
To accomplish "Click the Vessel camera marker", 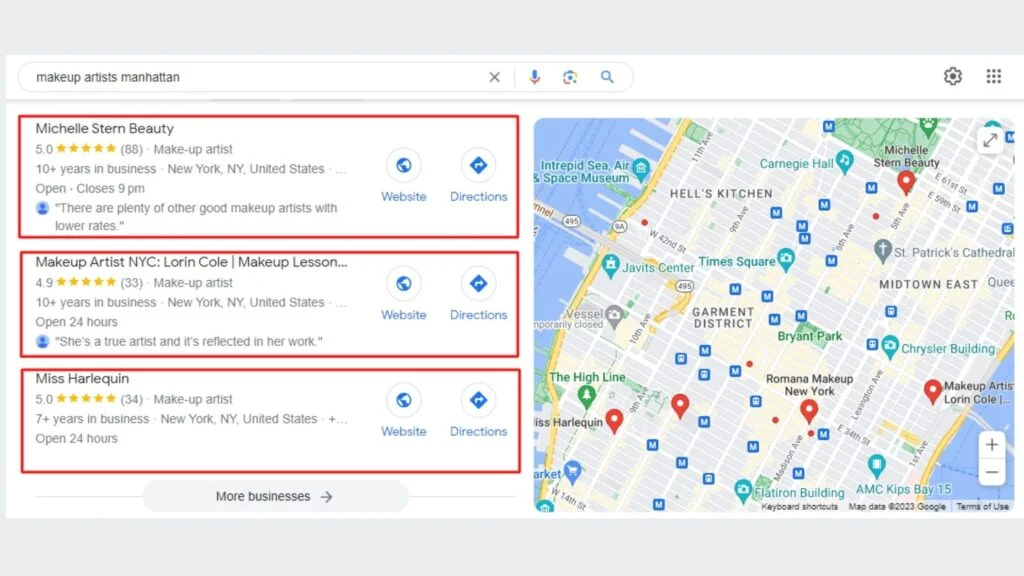I will (x=614, y=316).
